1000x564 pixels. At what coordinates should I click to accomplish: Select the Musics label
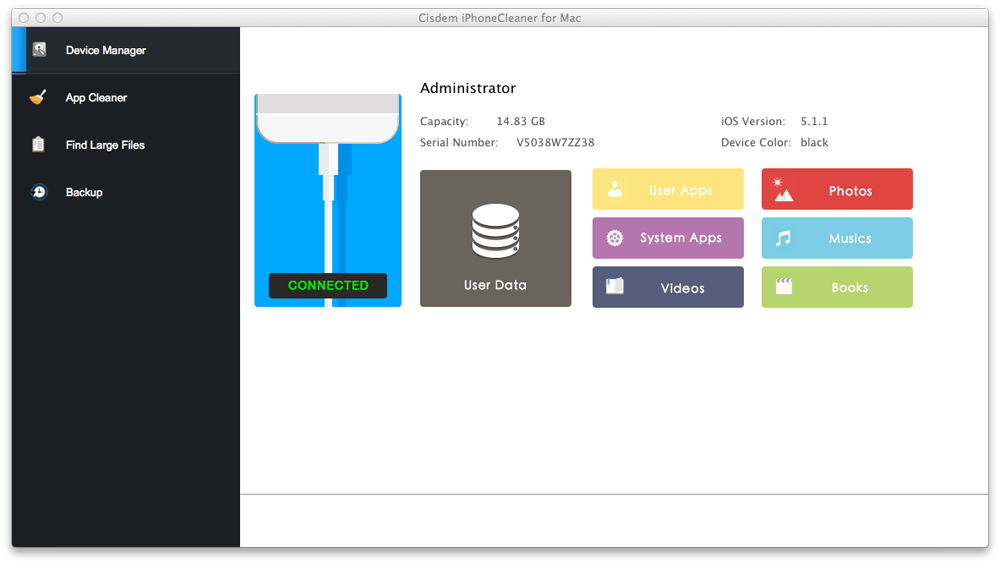(x=849, y=238)
